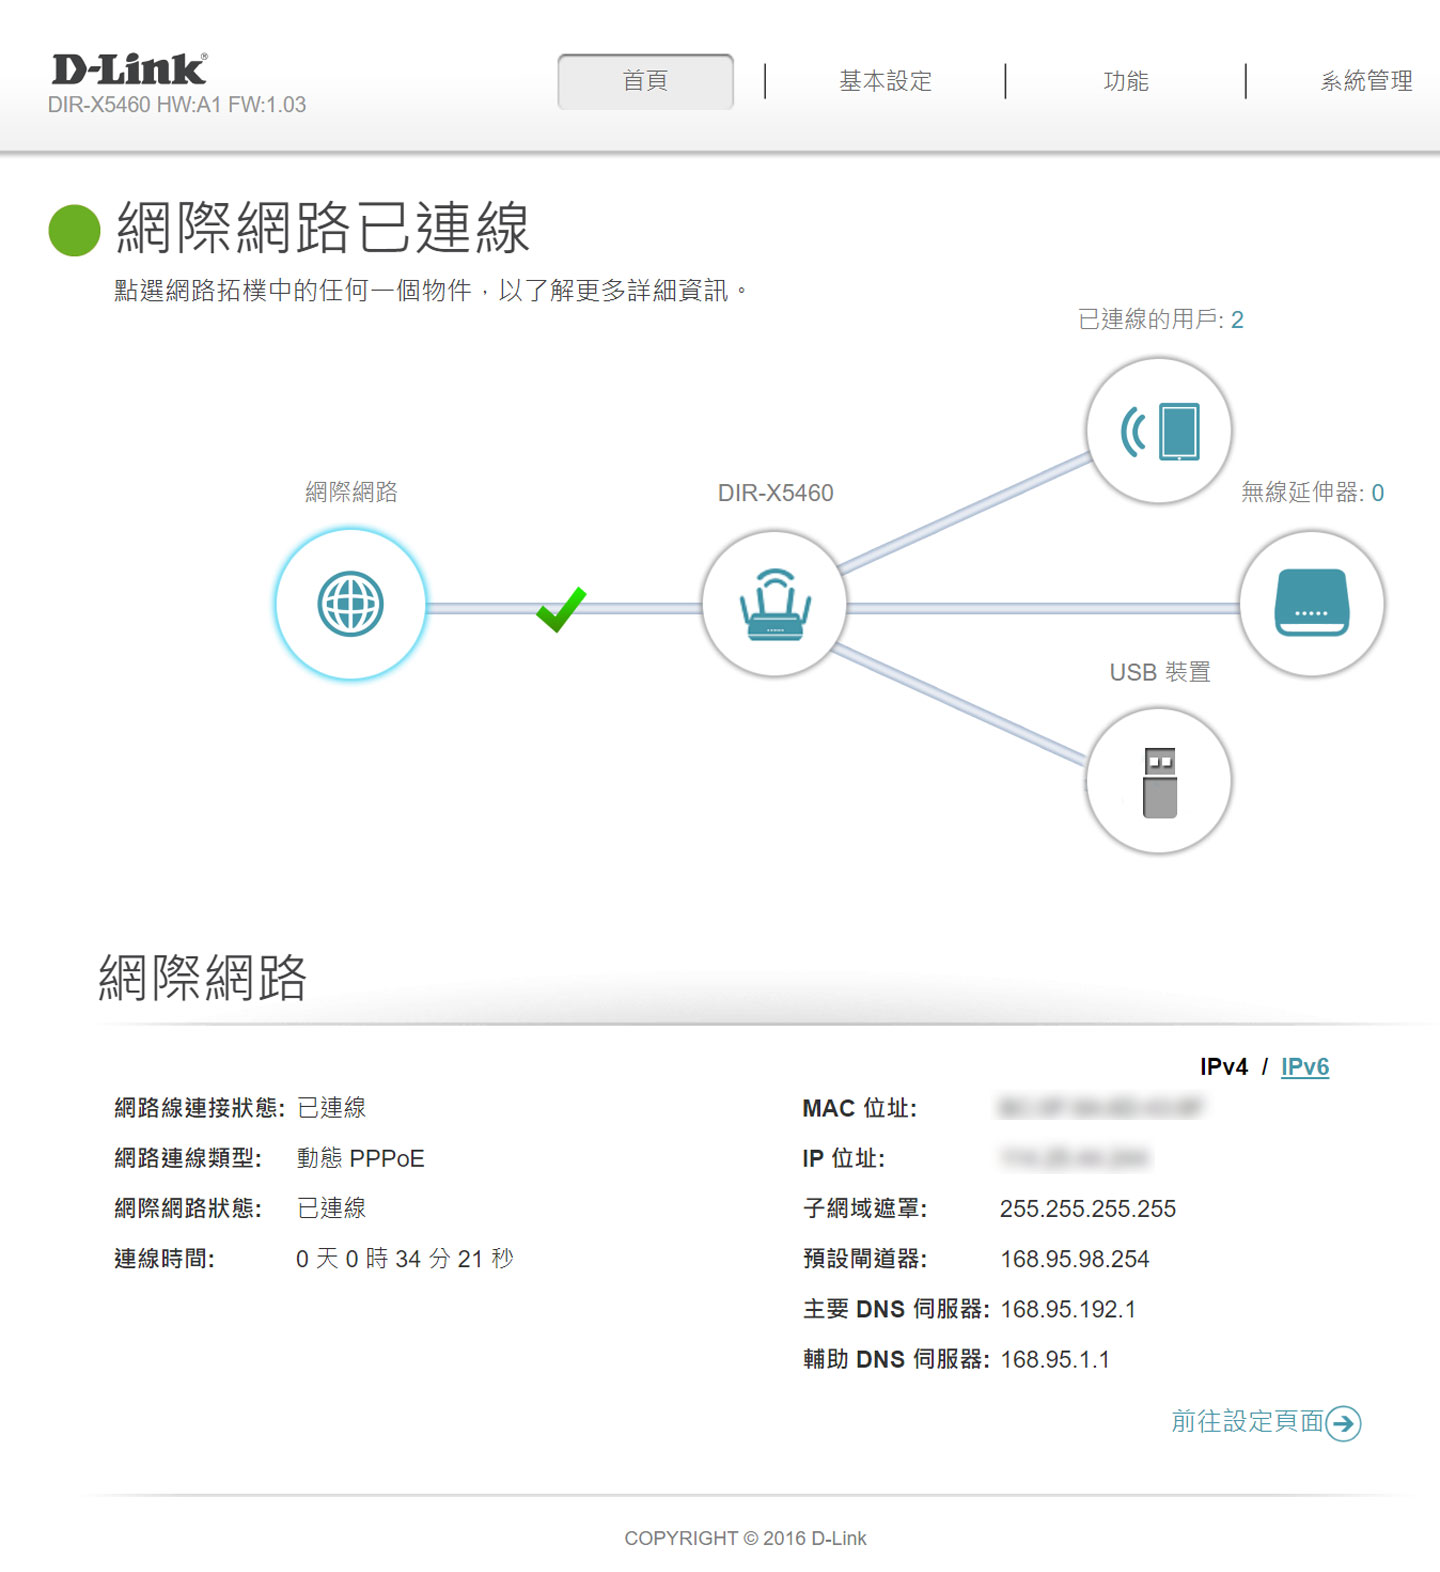Click the green checkmark connection status

pos(561,609)
